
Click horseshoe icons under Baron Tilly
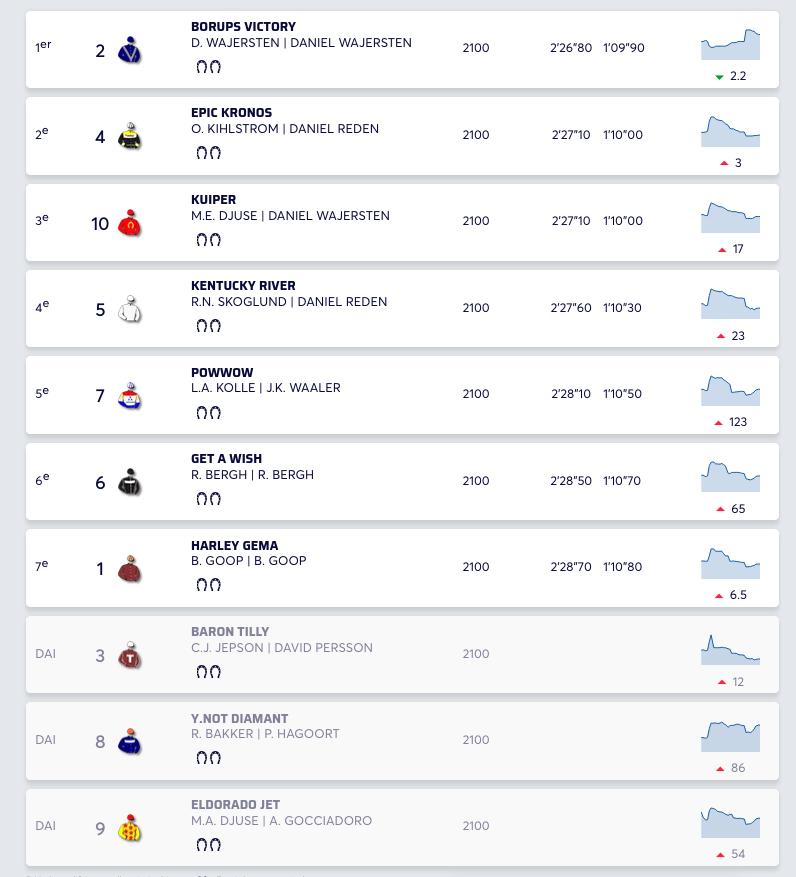tap(209, 672)
